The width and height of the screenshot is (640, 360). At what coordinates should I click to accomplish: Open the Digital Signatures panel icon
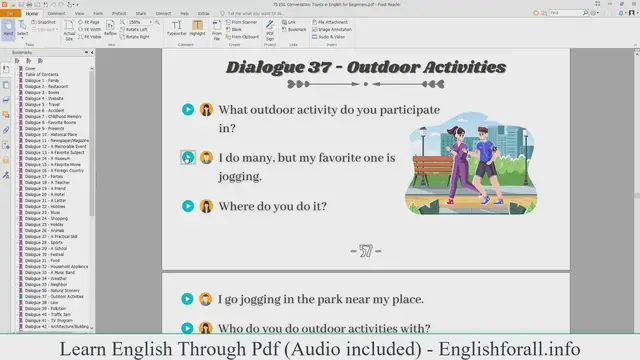point(6,175)
